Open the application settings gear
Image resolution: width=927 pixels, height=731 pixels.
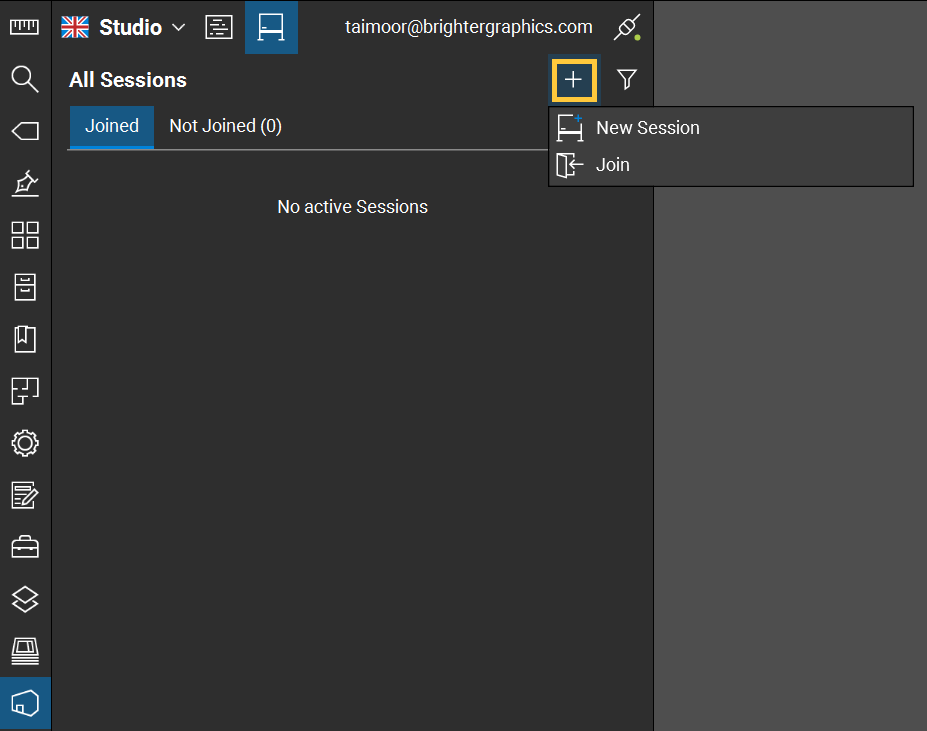(x=24, y=443)
